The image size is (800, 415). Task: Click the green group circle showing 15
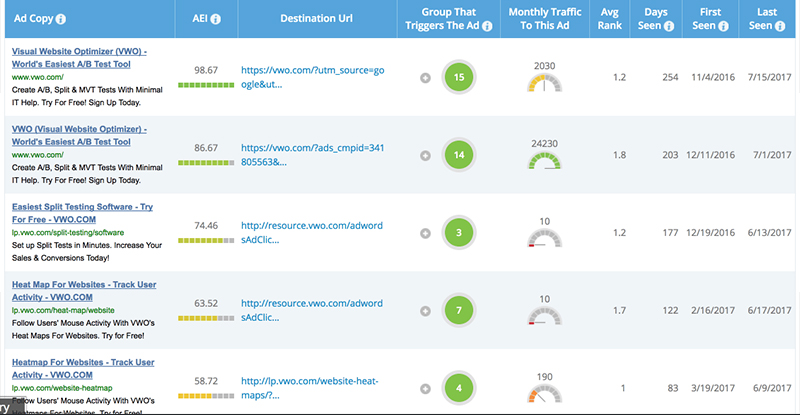pyautogui.click(x=459, y=77)
